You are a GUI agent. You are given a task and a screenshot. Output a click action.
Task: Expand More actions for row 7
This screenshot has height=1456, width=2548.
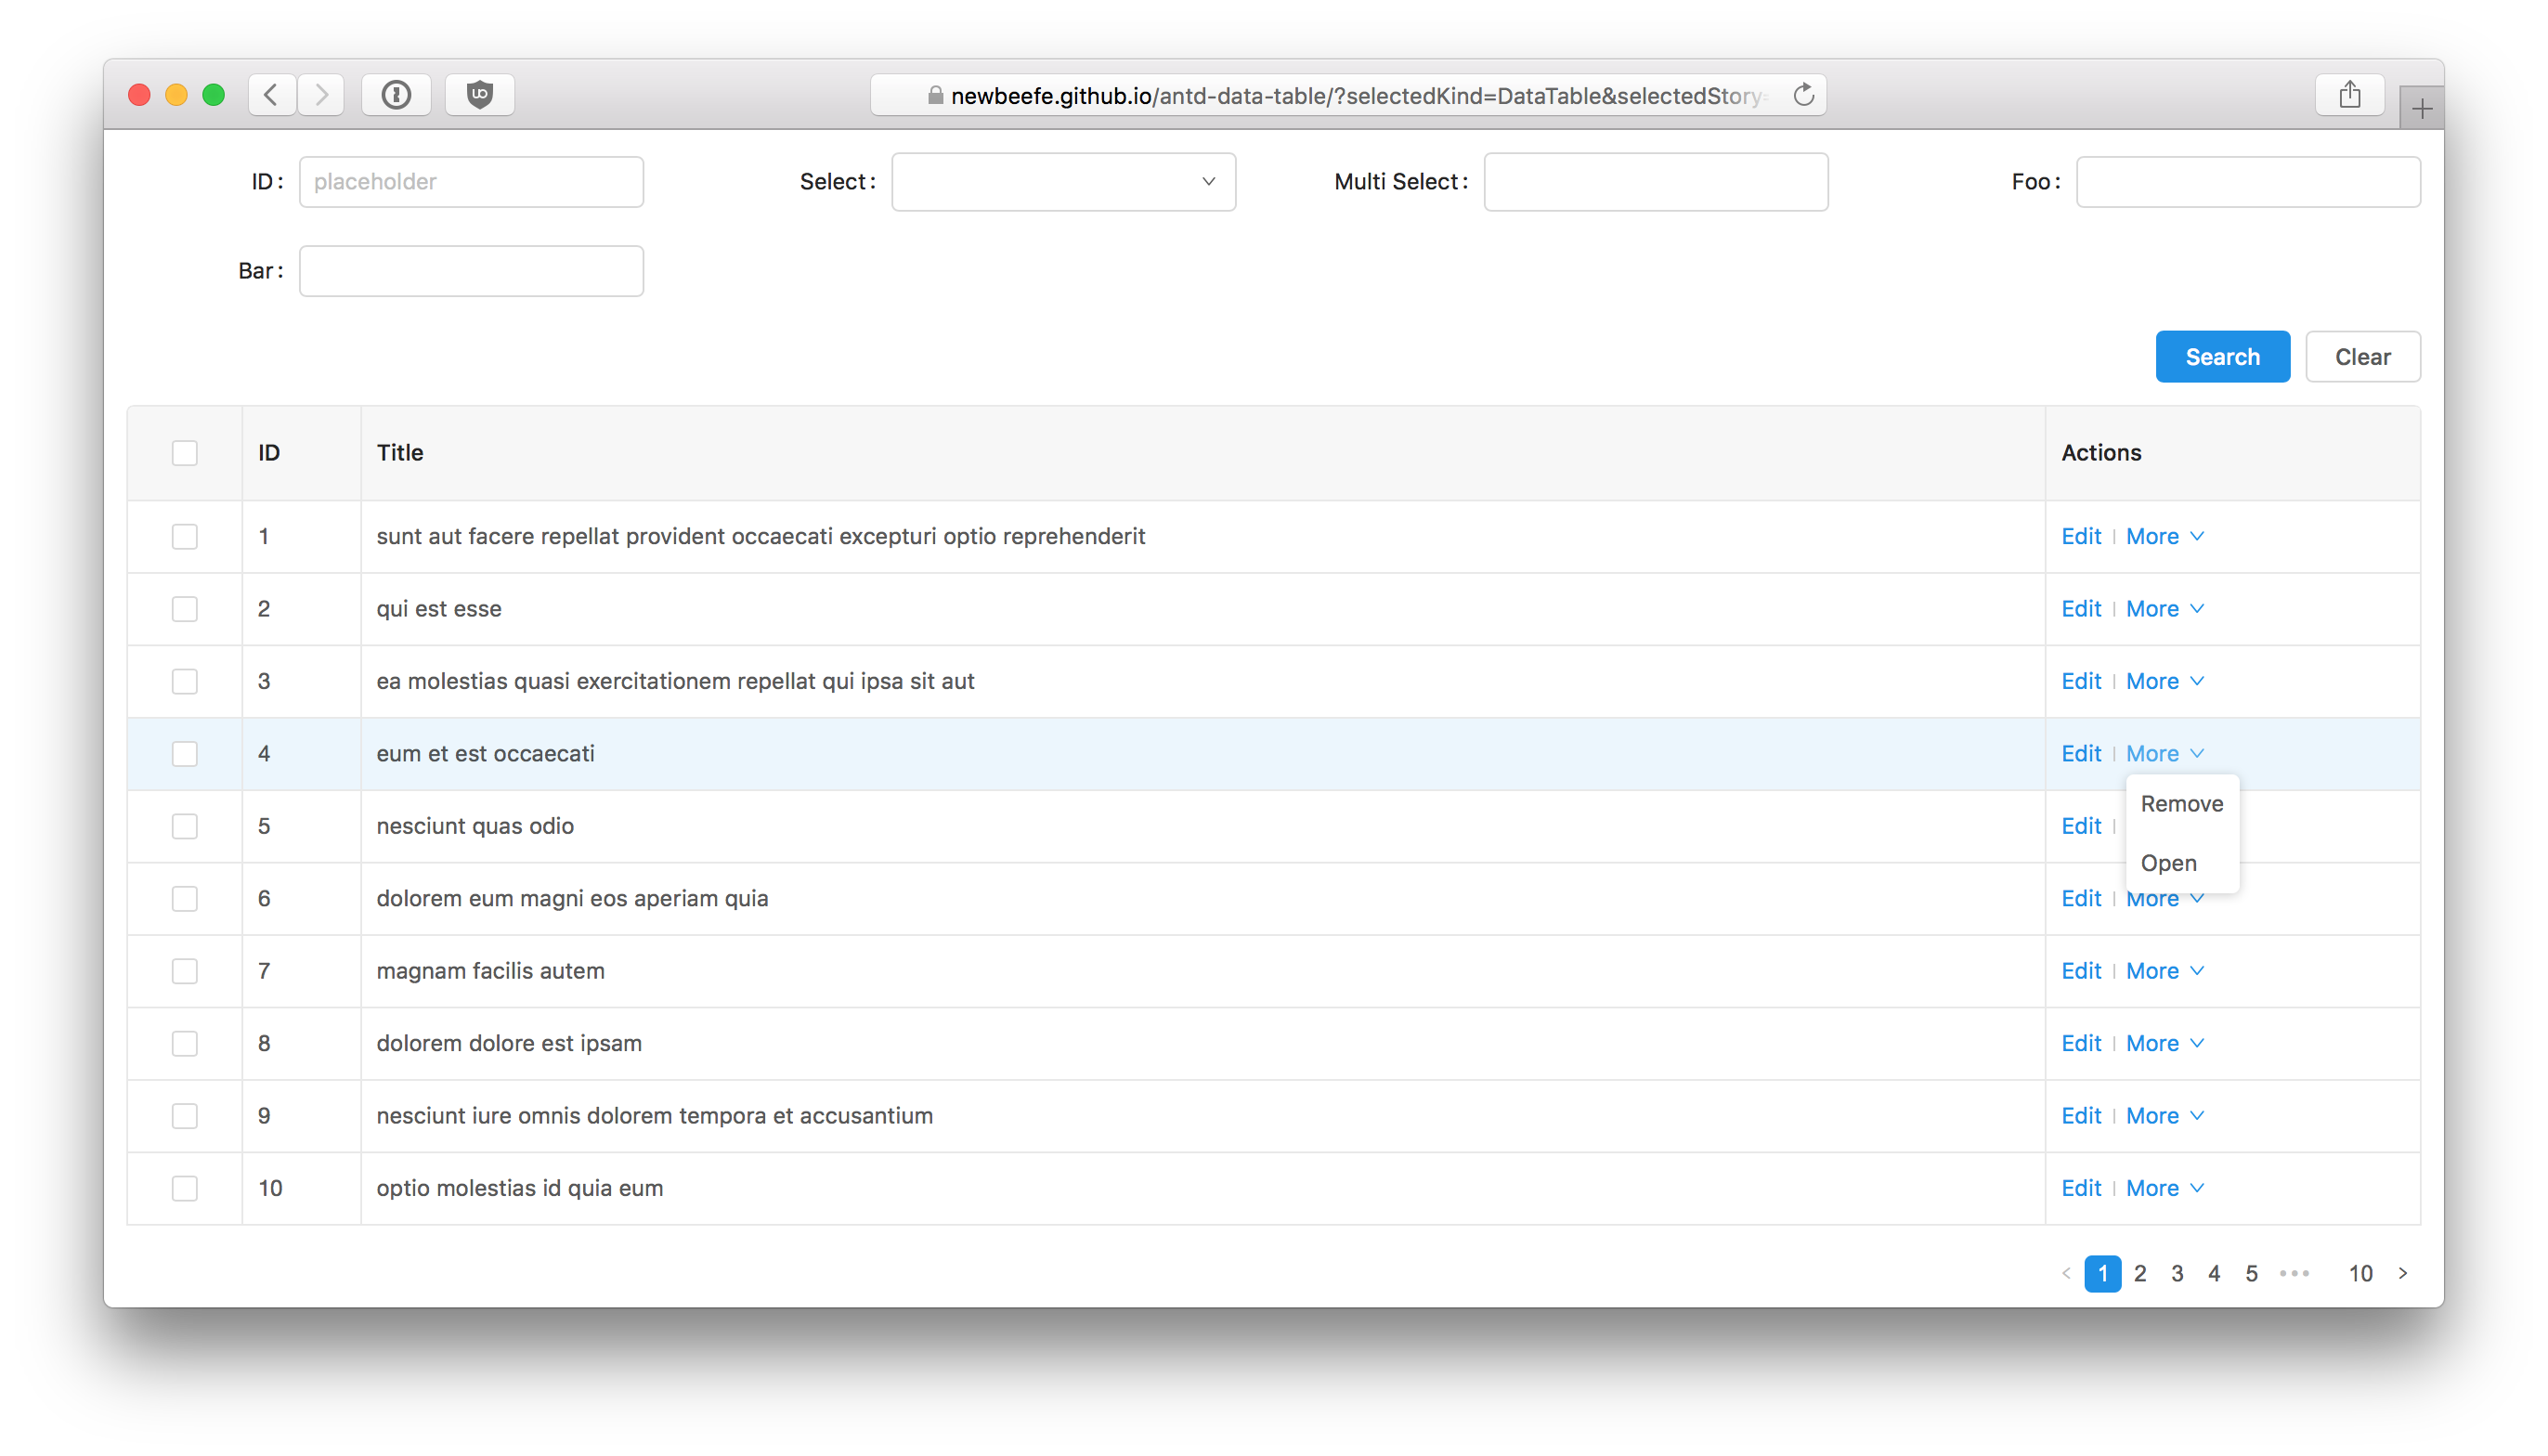point(2164,969)
